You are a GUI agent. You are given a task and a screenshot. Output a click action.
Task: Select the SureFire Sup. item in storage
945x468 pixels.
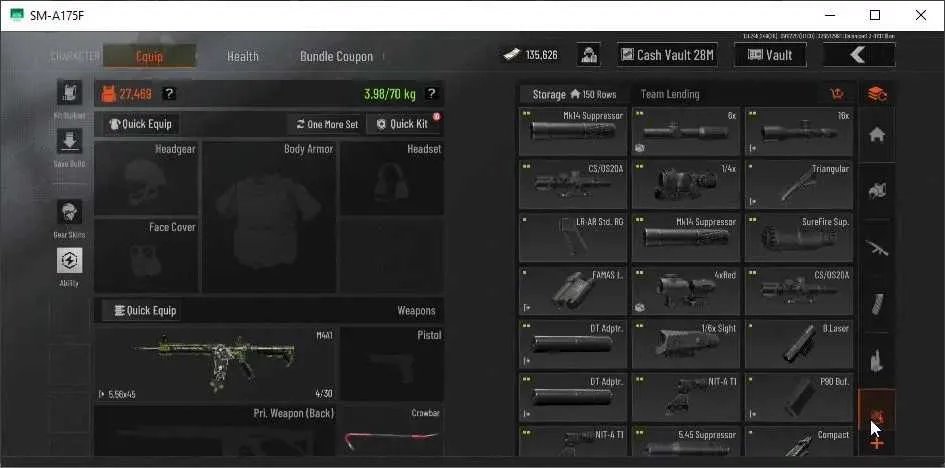[799, 236]
